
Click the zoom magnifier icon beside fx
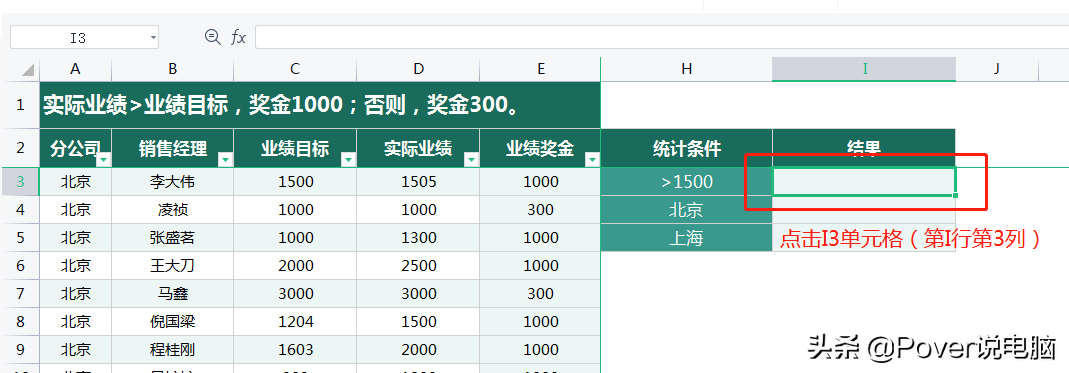tap(213, 37)
